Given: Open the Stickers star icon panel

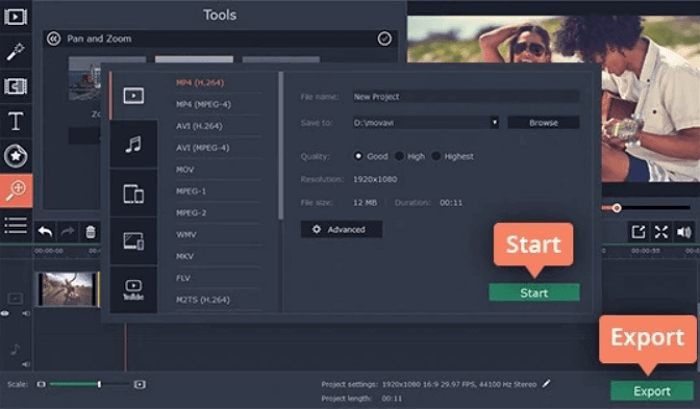Looking at the screenshot, I should point(16,155).
